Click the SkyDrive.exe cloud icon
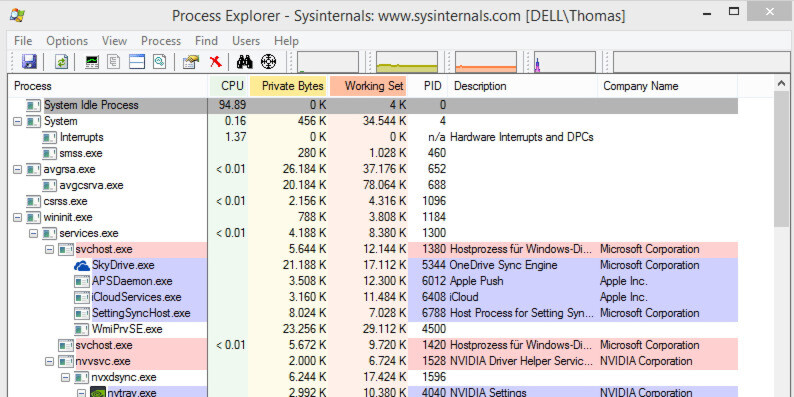The image size is (794, 397). 82,265
